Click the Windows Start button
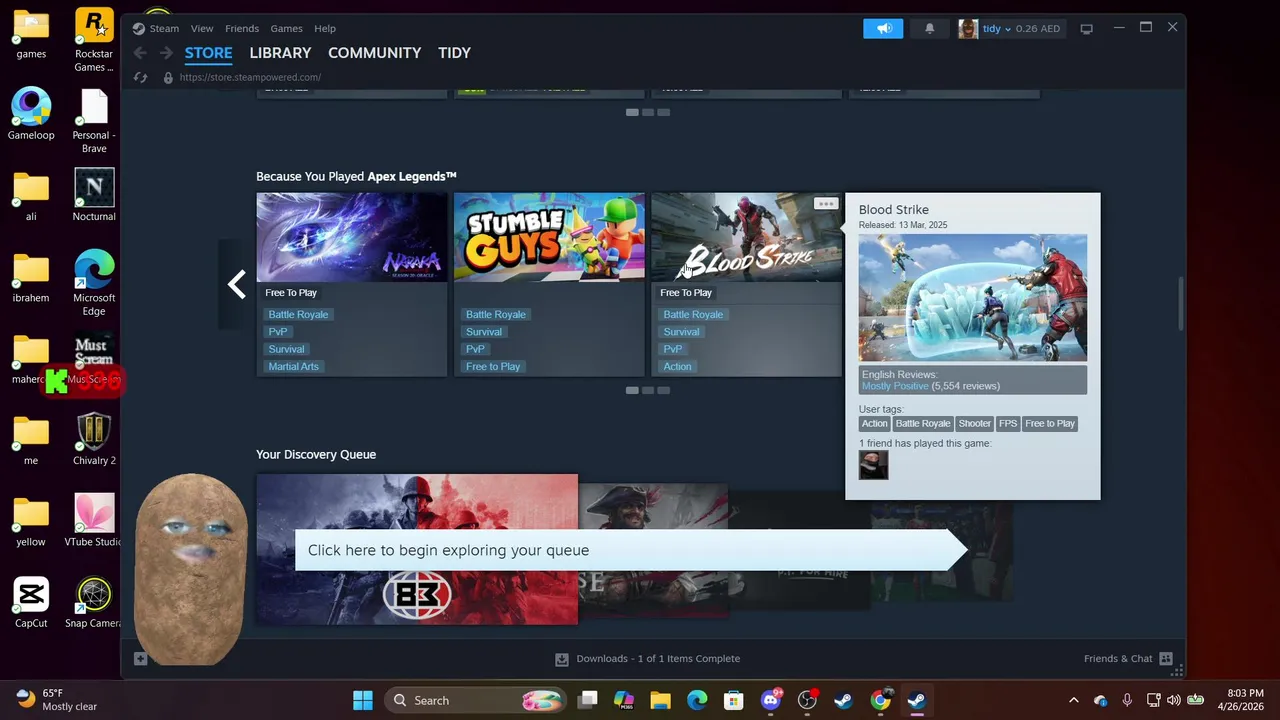 [x=363, y=700]
